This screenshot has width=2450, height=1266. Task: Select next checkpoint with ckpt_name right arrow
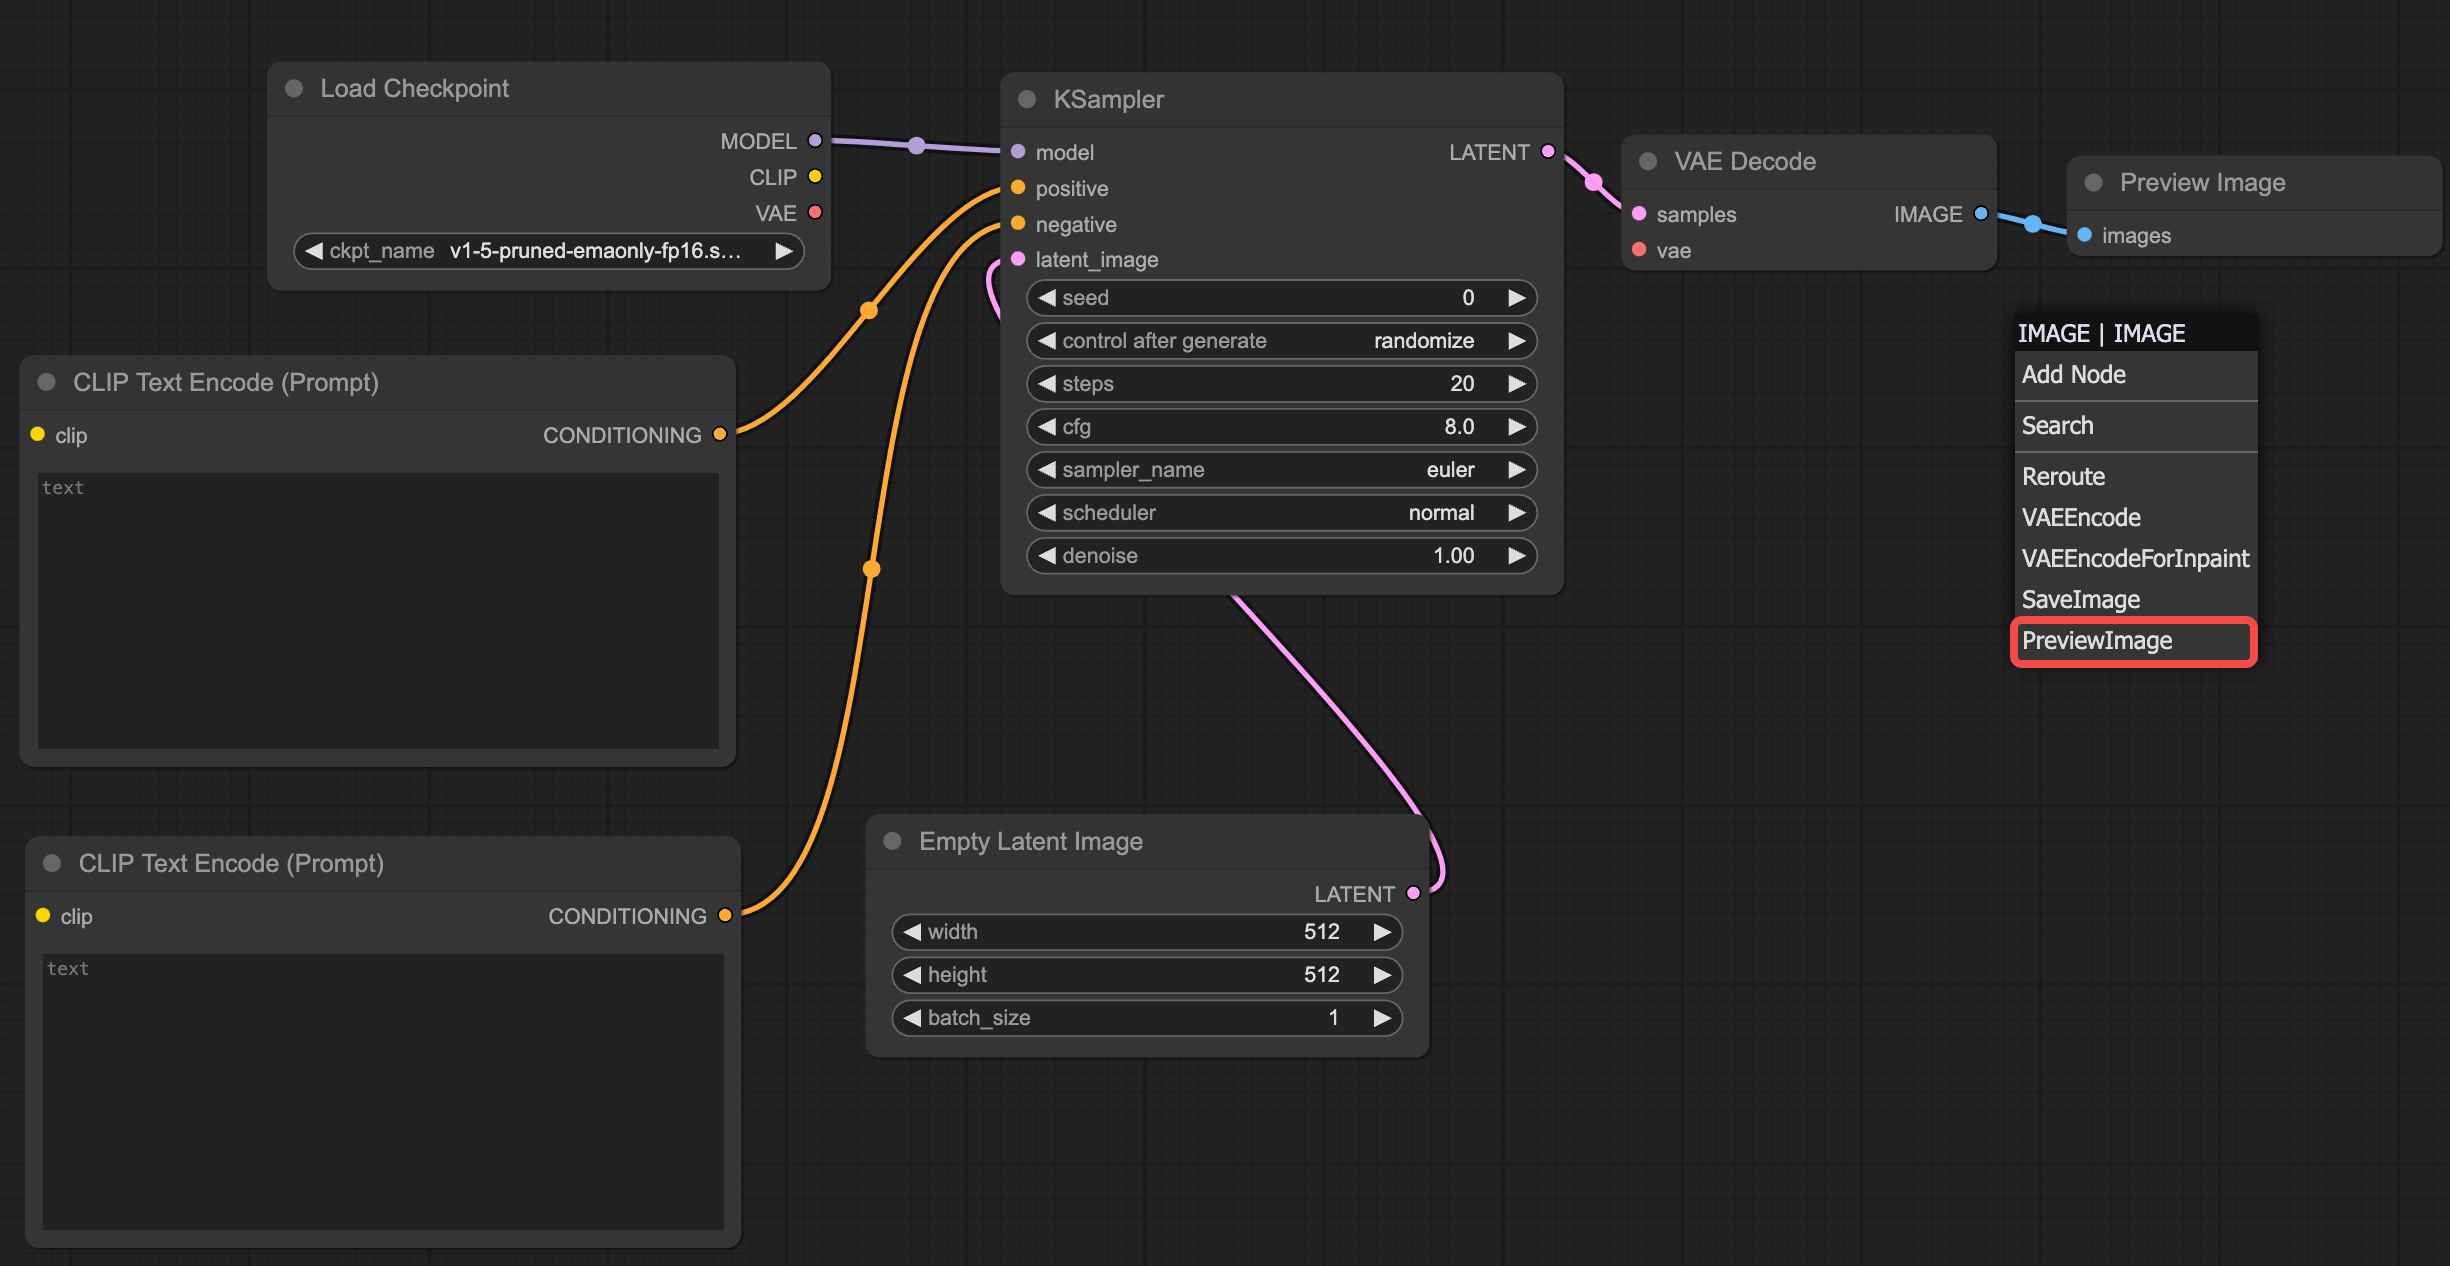point(784,251)
